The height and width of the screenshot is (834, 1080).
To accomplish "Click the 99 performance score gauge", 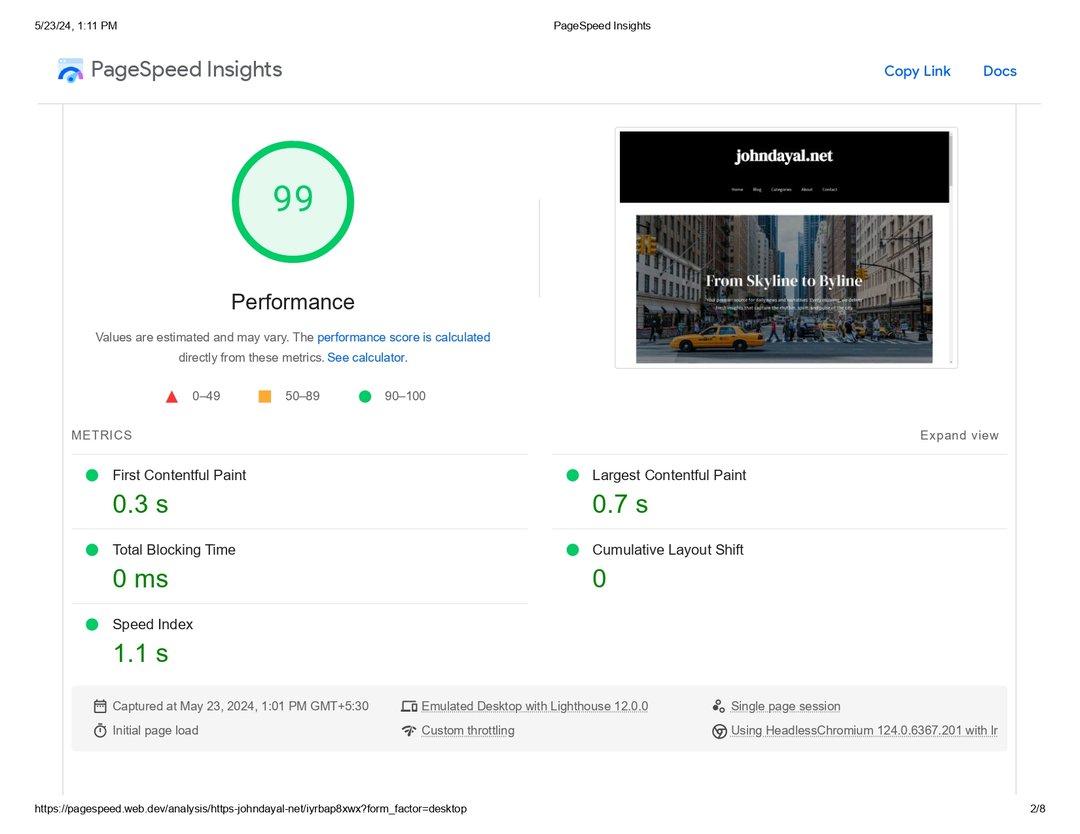I will pyautogui.click(x=293, y=202).
